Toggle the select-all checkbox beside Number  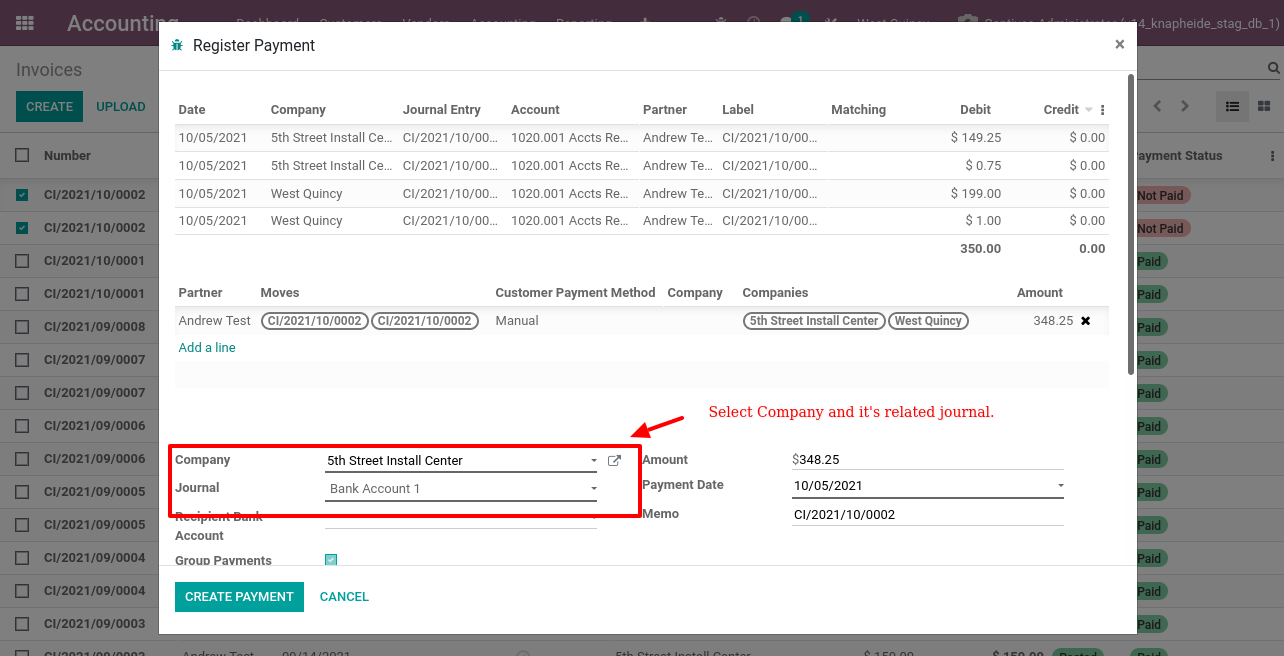click(x=22, y=155)
